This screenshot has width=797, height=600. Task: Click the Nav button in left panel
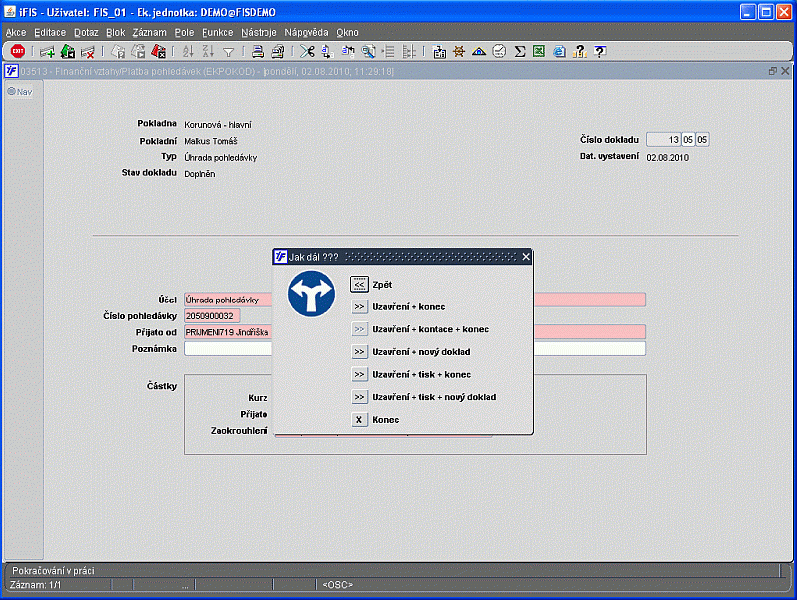(19, 92)
